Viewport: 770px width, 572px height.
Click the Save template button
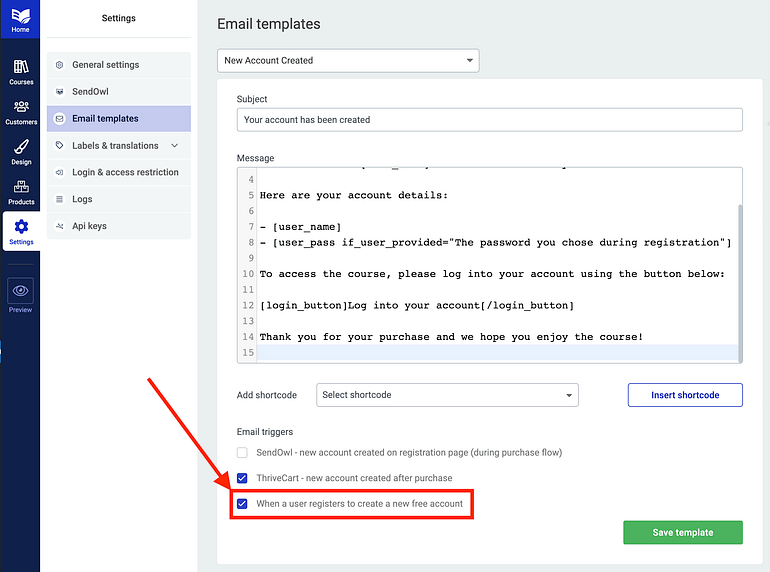point(682,533)
